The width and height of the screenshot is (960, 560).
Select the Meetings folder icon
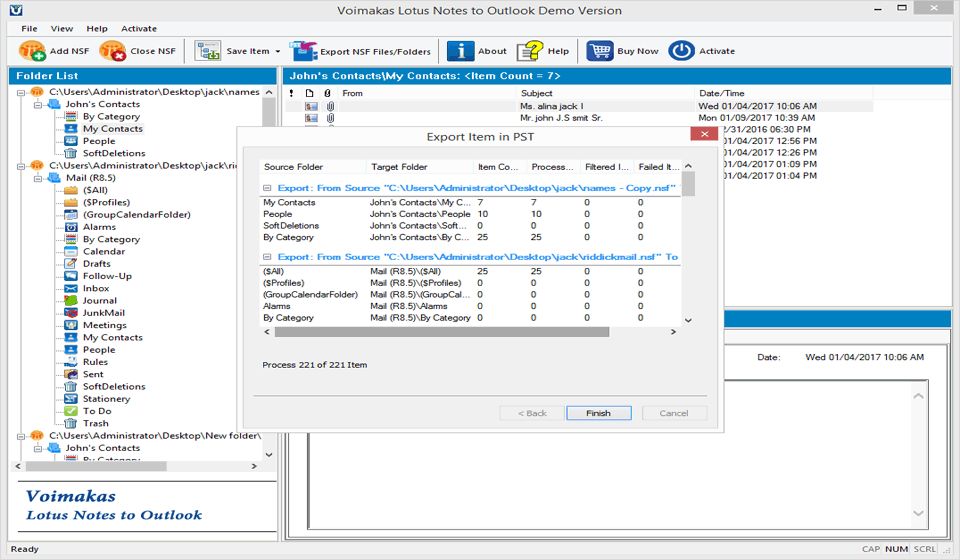(71, 325)
